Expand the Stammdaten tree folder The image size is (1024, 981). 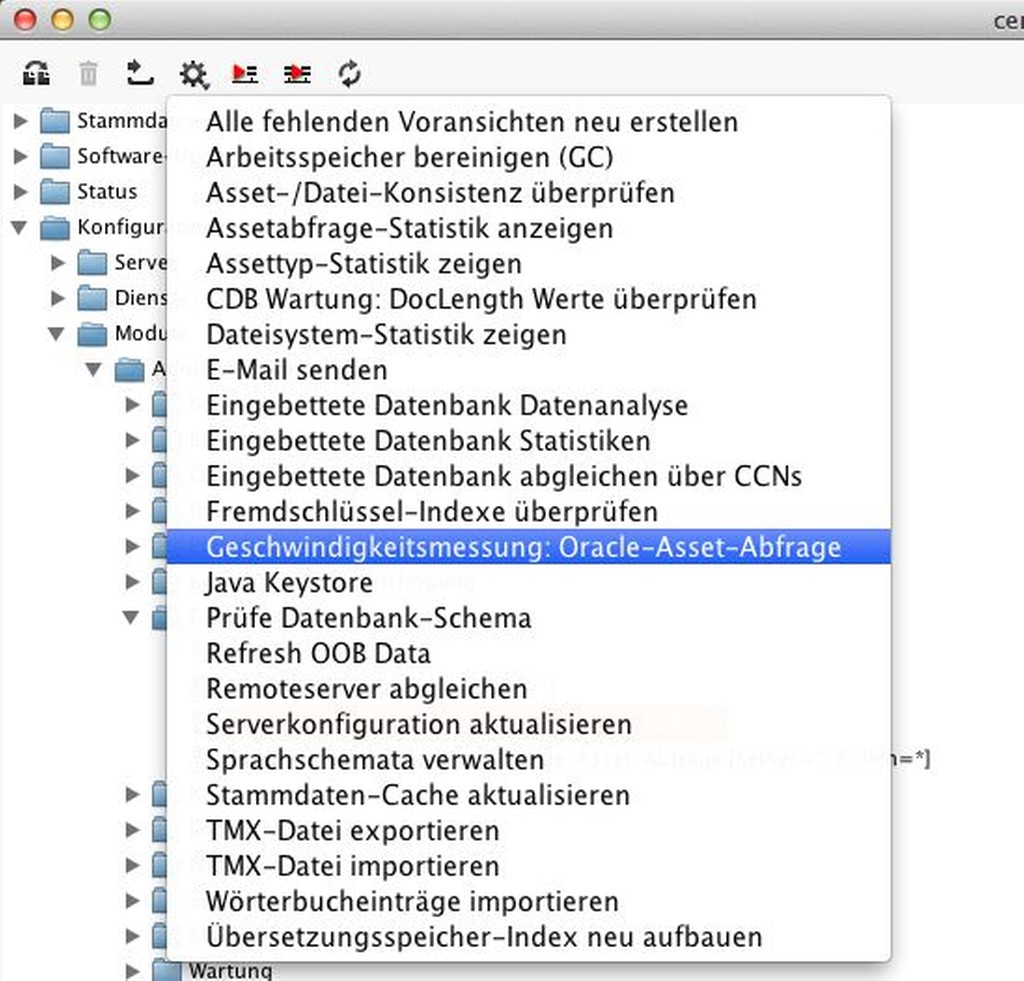(x=20, y=122)
